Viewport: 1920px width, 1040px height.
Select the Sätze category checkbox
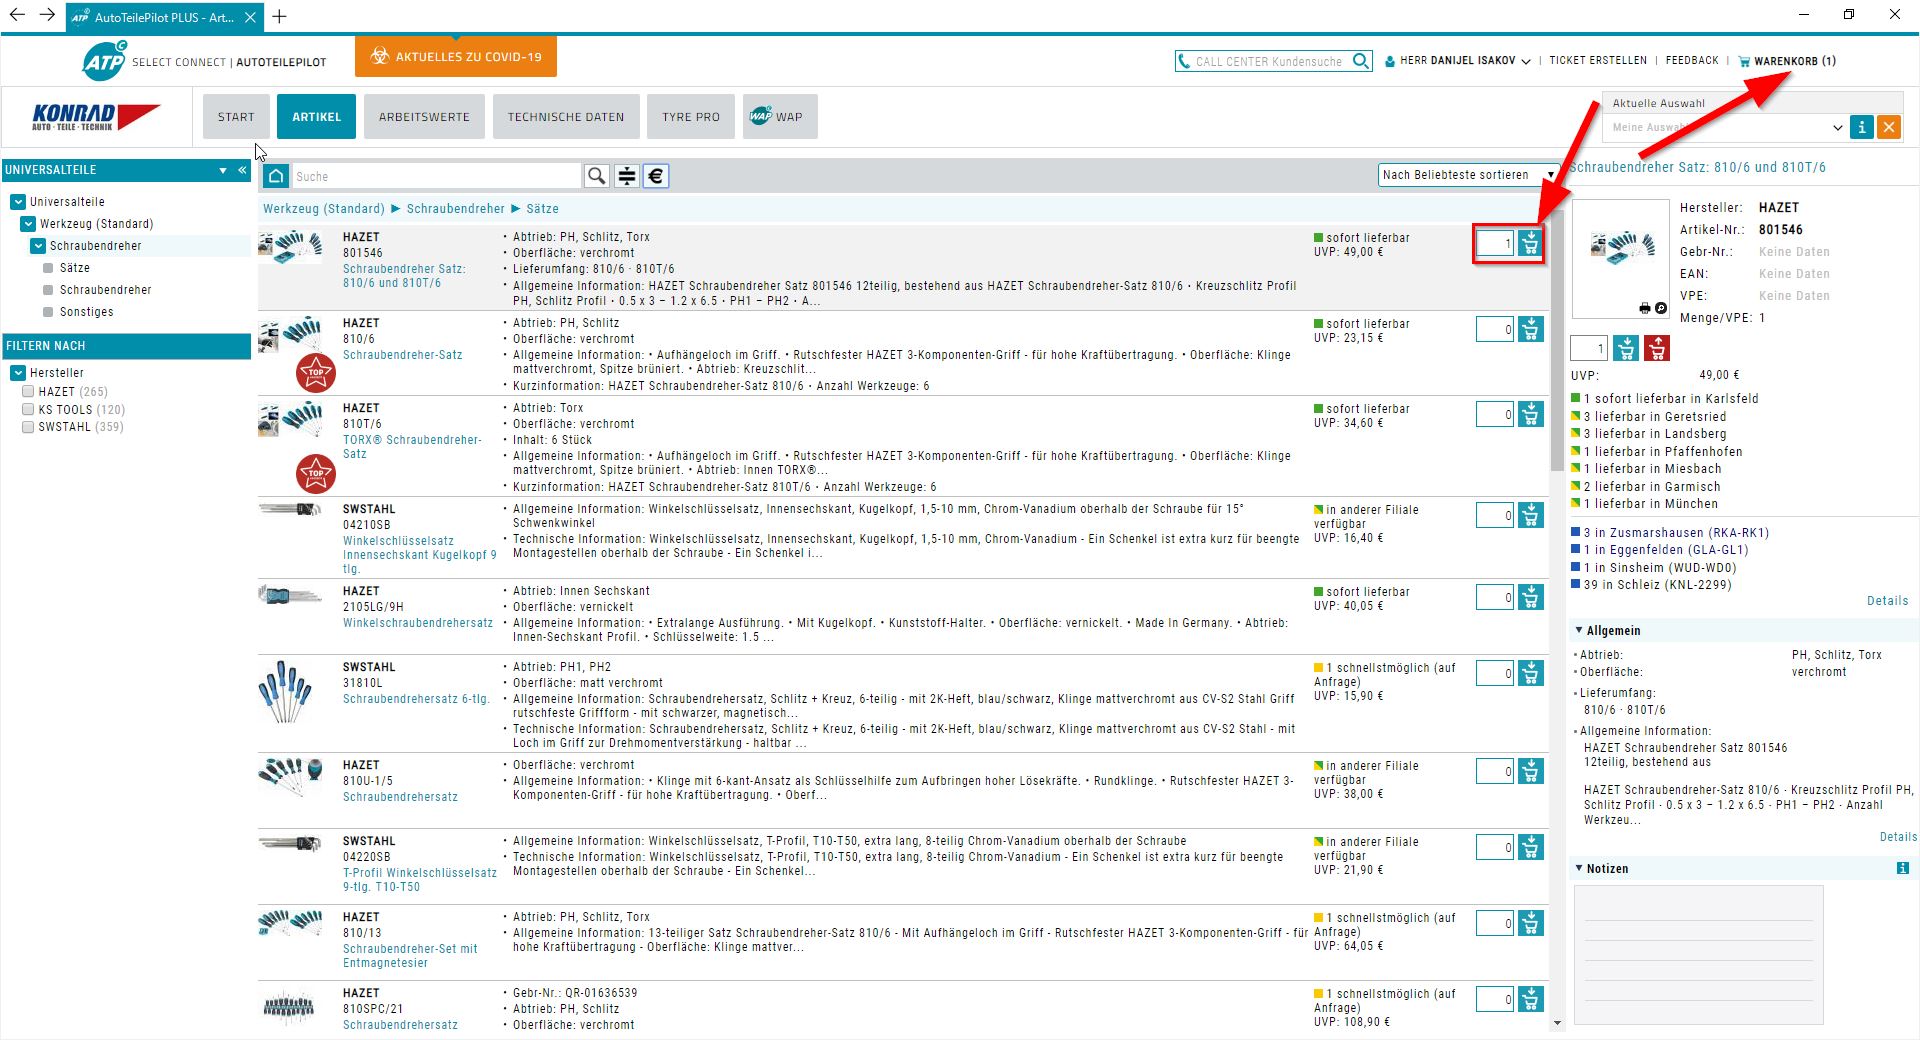pos(48,268)
